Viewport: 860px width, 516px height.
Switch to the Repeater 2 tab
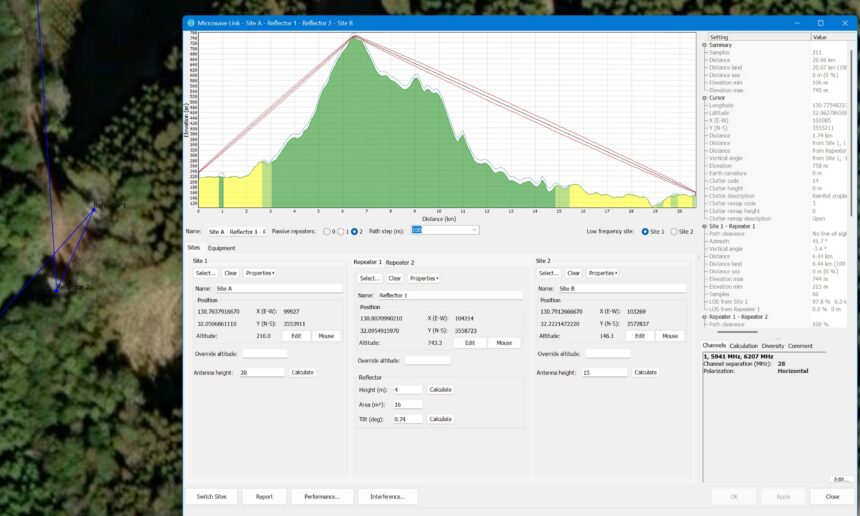click(400, 262)
